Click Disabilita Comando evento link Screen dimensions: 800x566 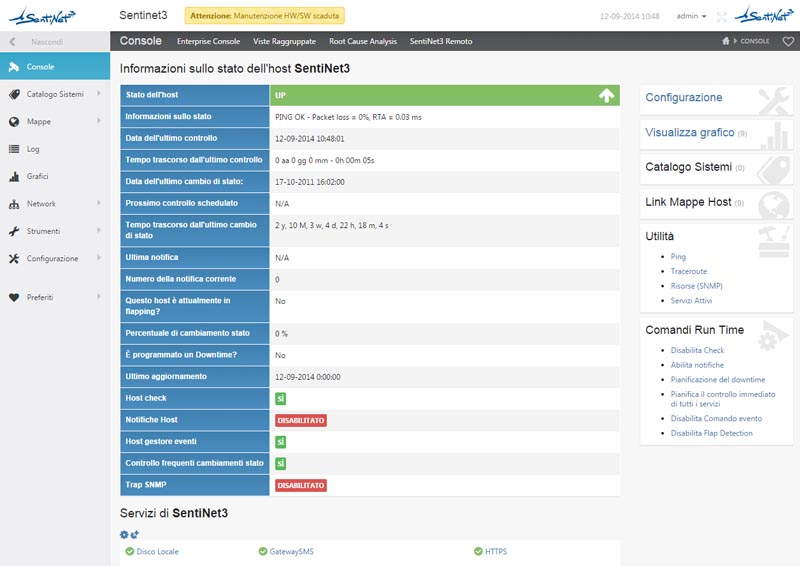pyautogui.click(x=716, y=419)
